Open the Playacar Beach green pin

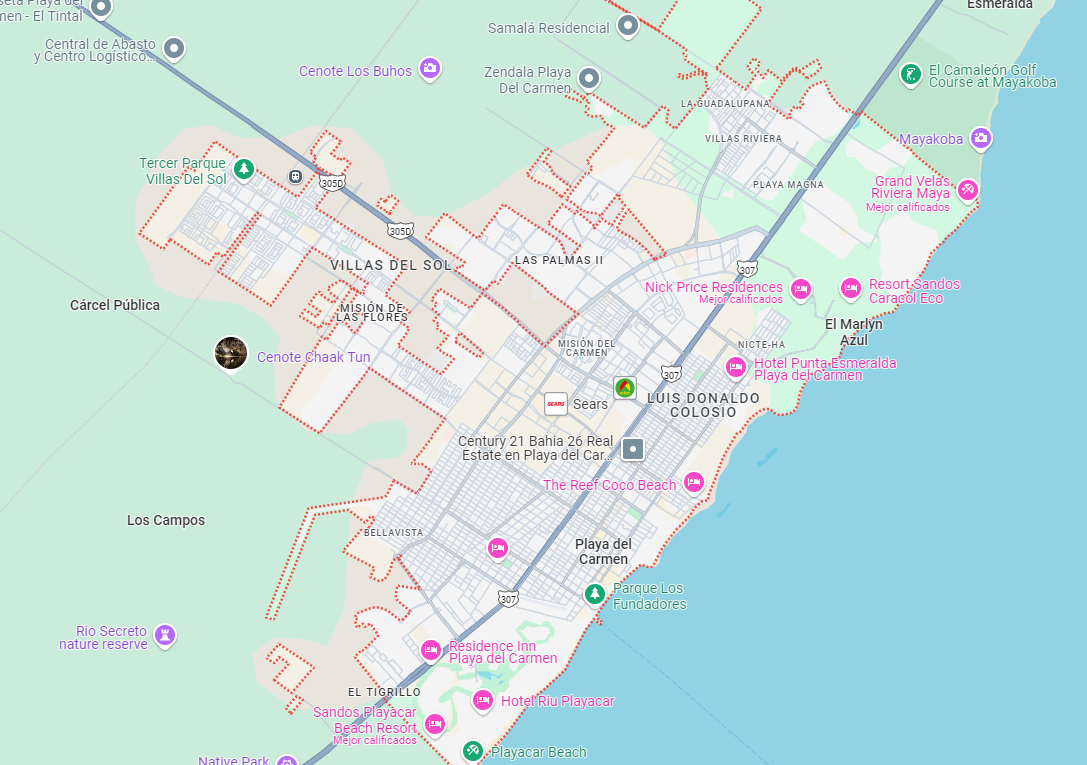(473, 750)
